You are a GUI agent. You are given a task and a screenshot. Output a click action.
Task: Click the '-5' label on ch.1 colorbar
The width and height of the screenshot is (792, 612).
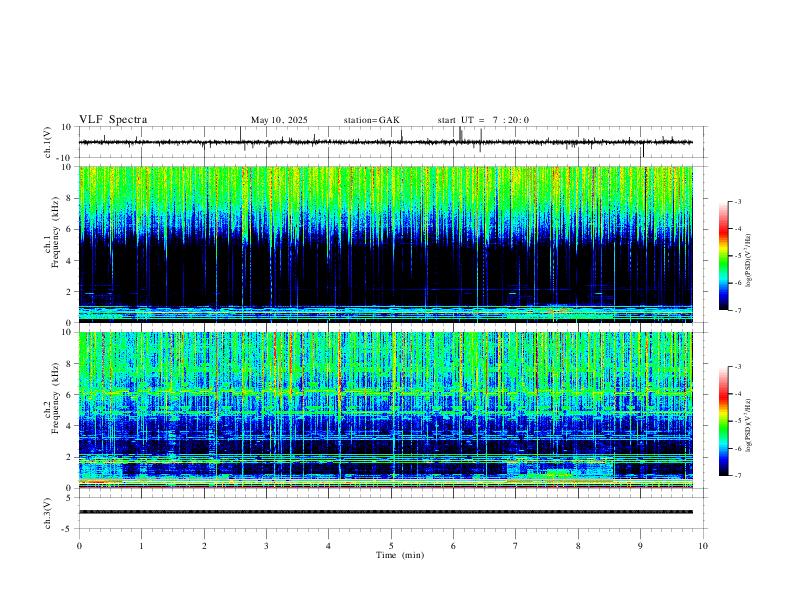pos(737,256)
